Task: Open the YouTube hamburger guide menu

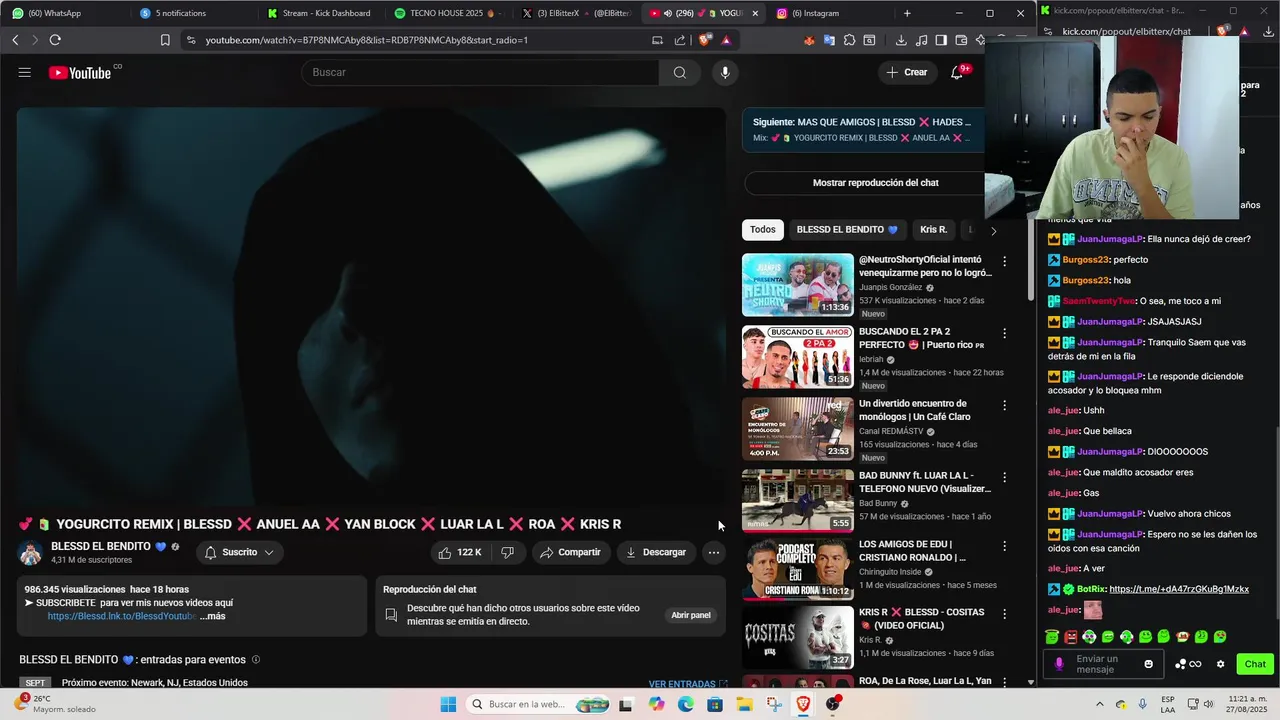Action: tap(25, 72)
